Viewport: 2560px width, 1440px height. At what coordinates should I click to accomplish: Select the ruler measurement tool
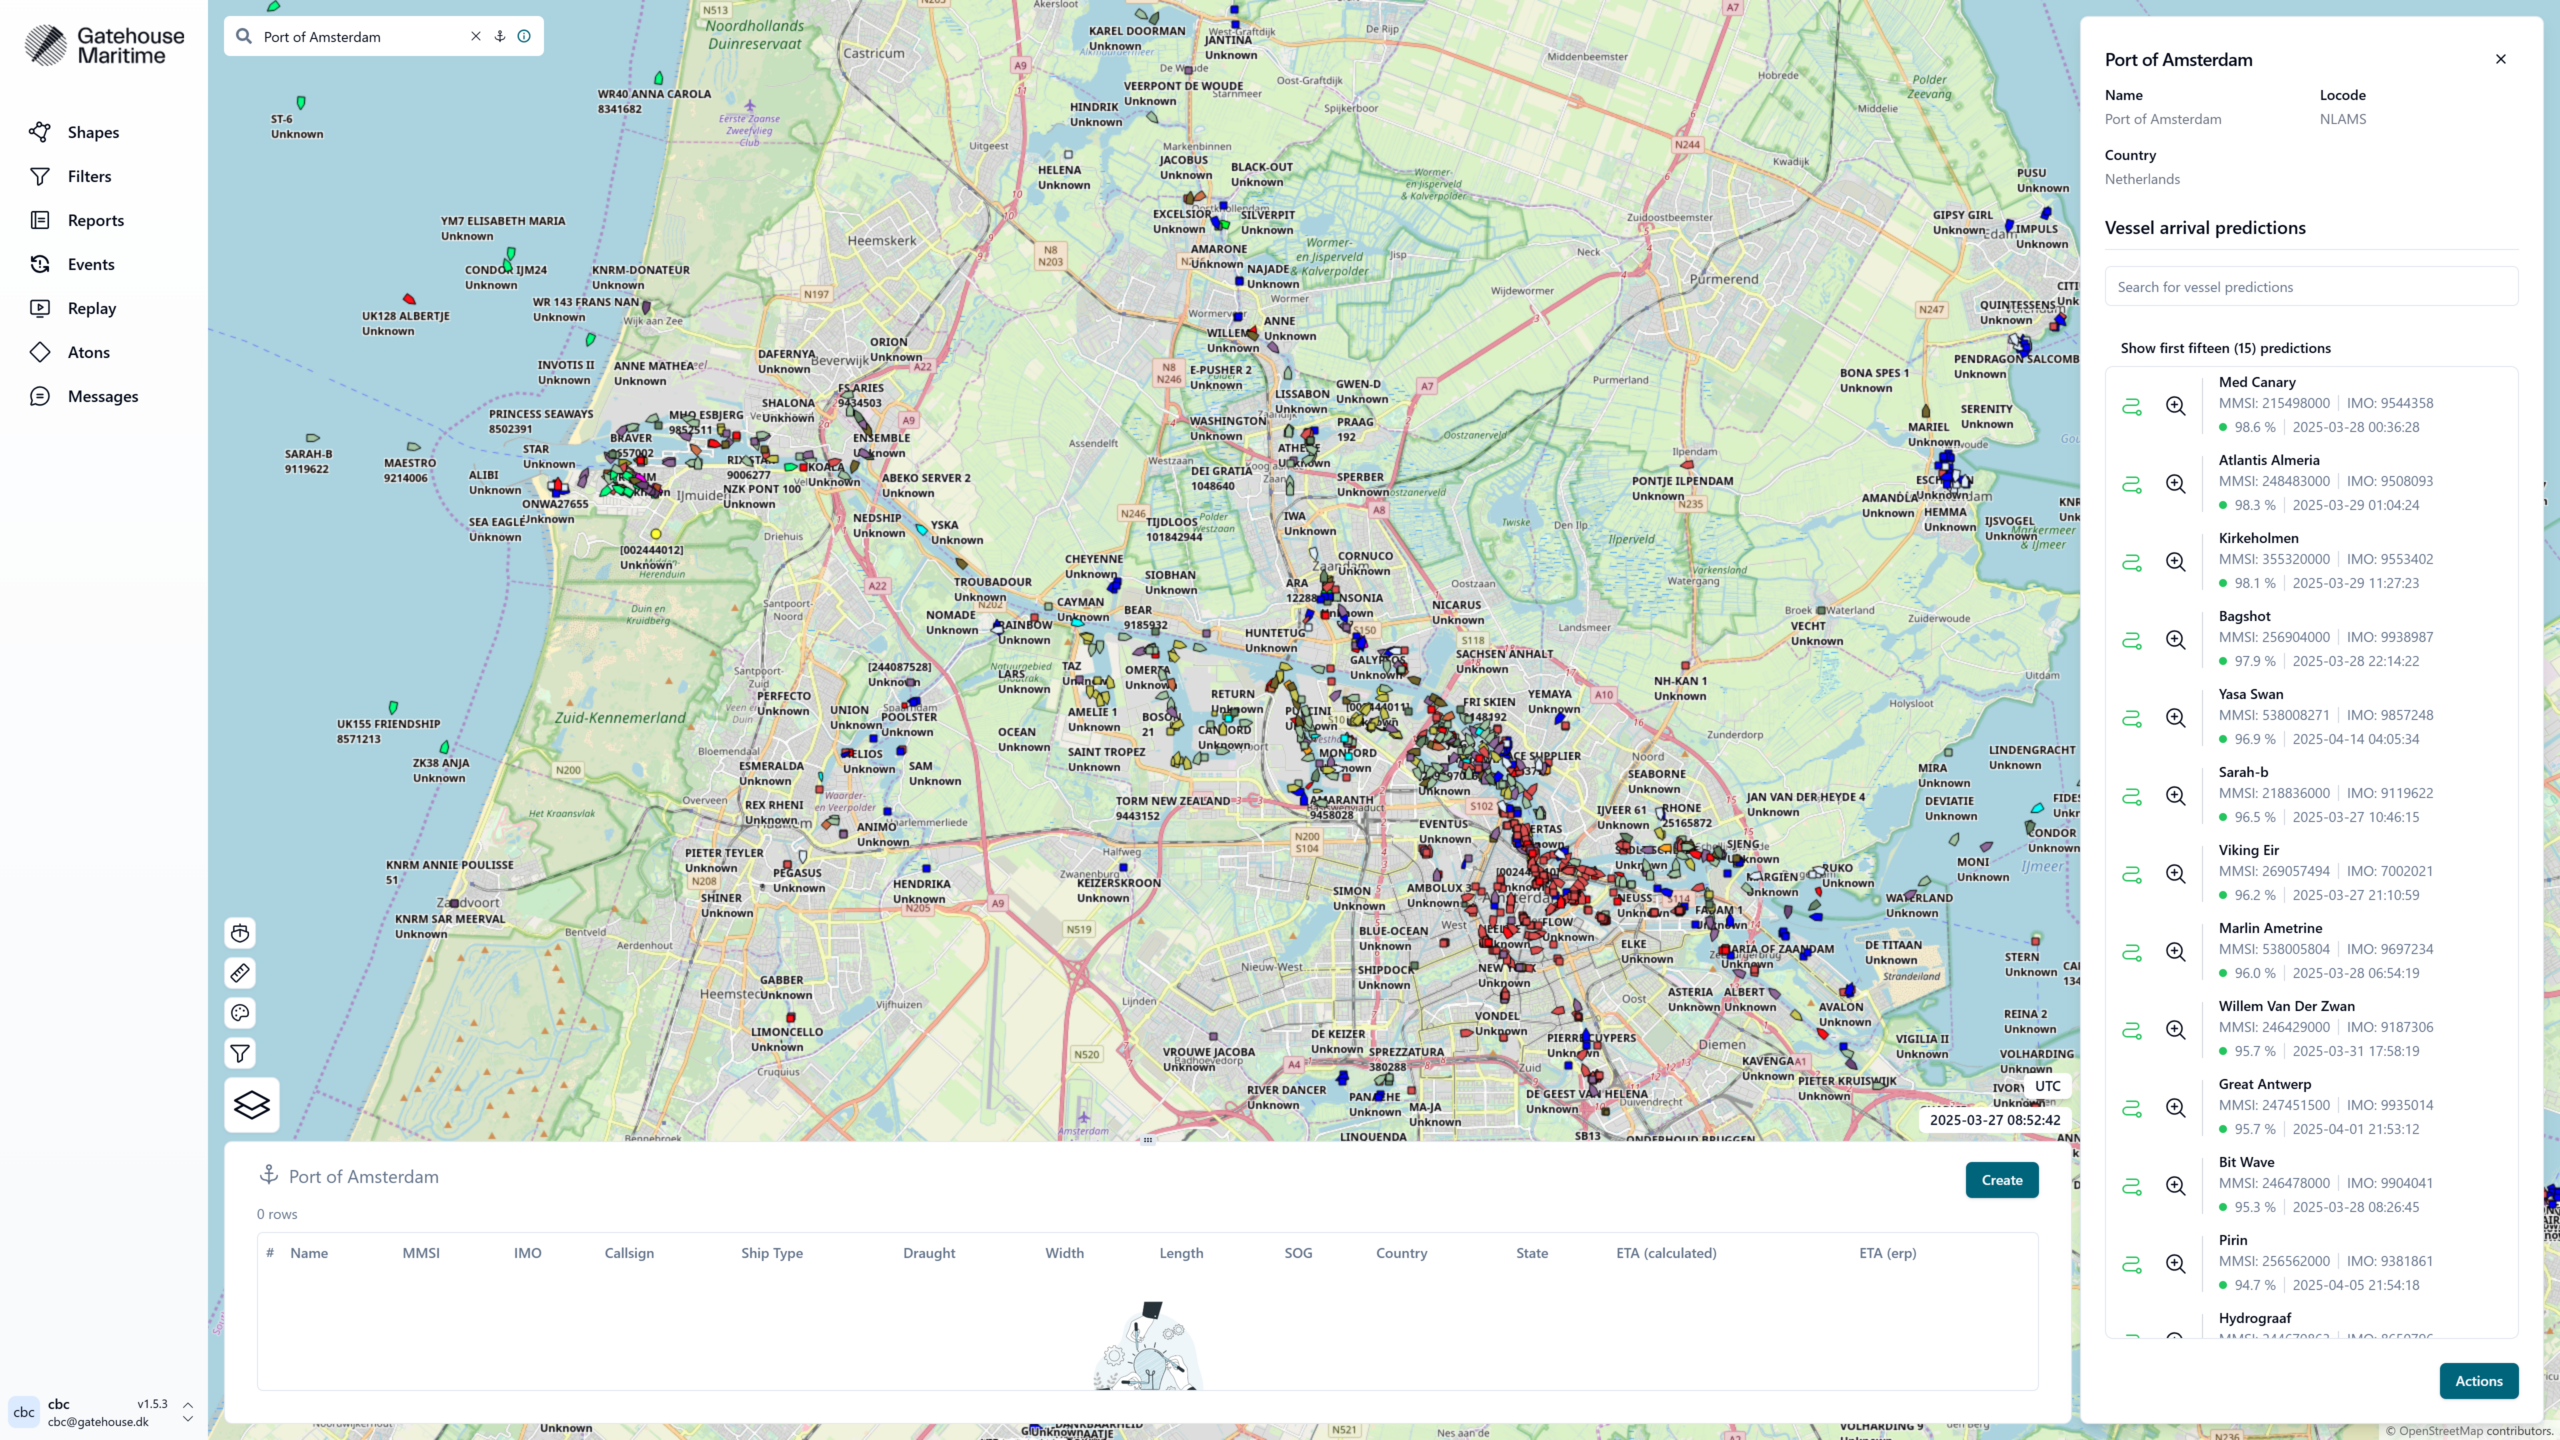click(x=240, y=973)
